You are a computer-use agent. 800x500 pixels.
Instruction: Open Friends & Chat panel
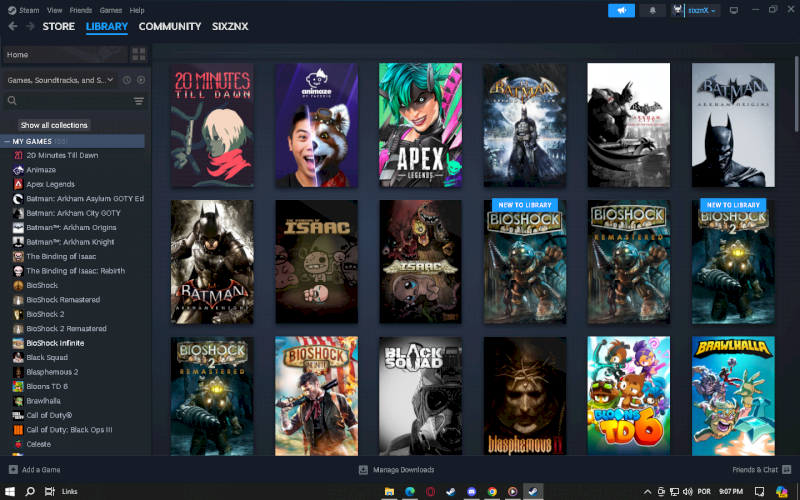click(x=758, y=469)
